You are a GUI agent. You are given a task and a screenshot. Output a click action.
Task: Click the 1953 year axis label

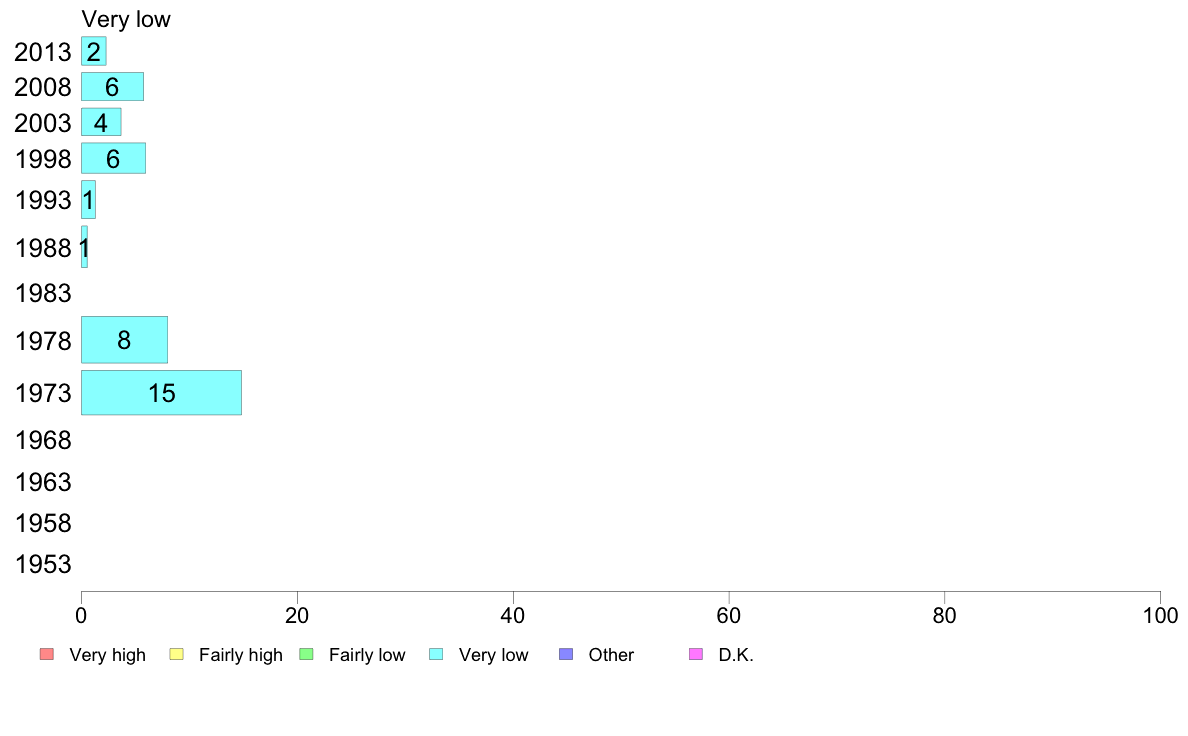(x=43, y=565)
